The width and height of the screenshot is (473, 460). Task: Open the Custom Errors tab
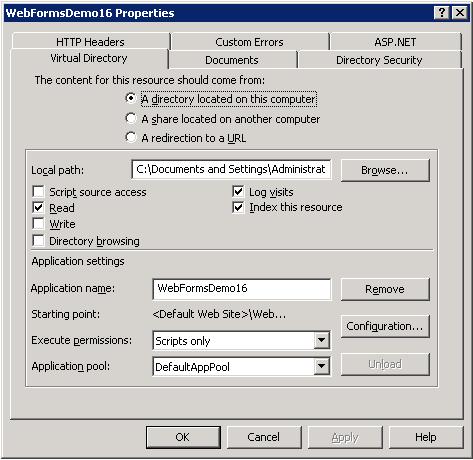click(x=249, y=42)
